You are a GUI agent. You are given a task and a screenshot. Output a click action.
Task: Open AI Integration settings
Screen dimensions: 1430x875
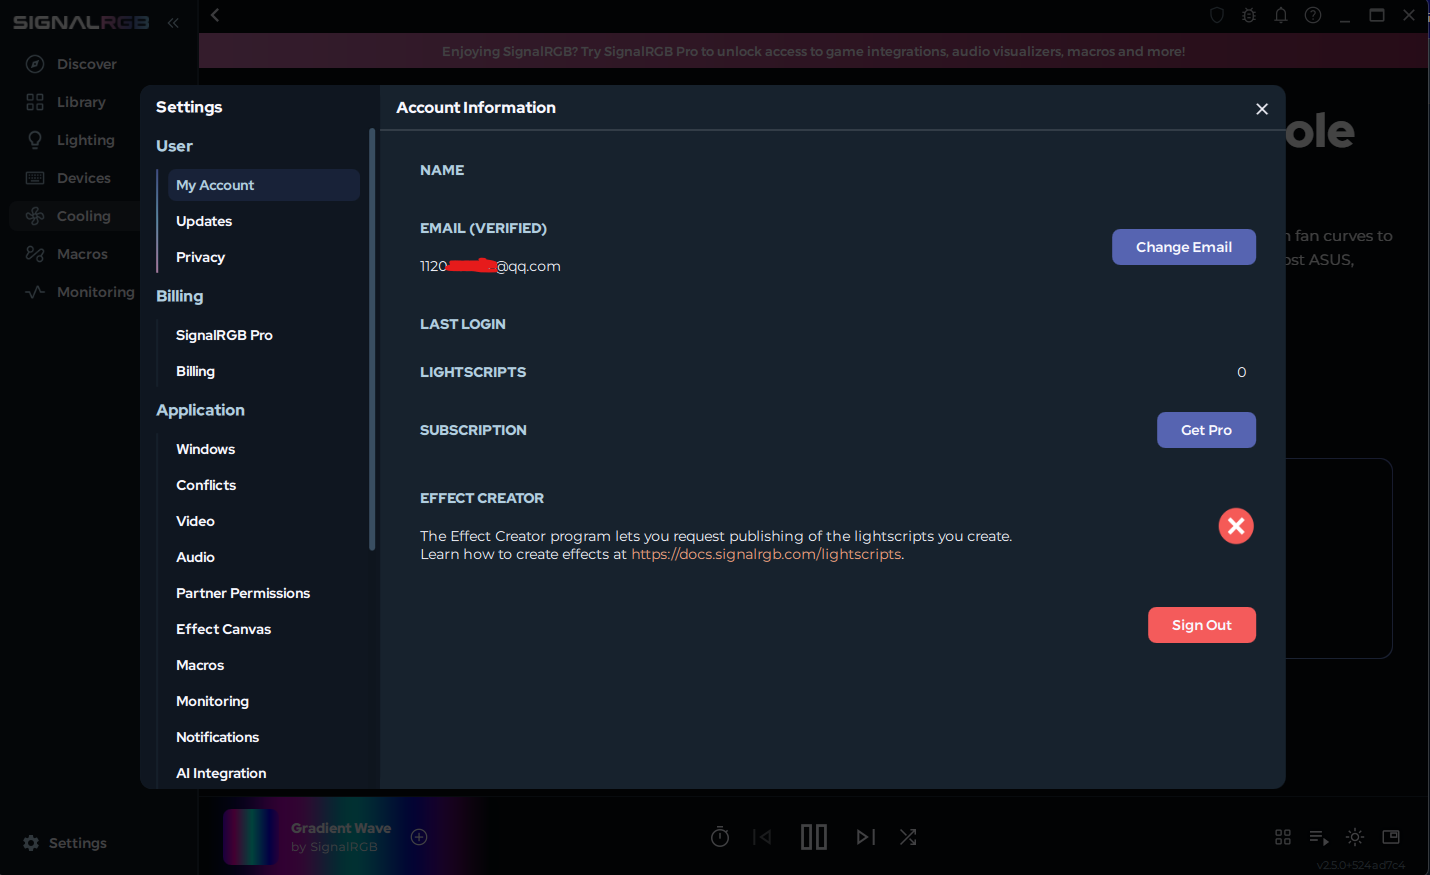pos(221,773)
